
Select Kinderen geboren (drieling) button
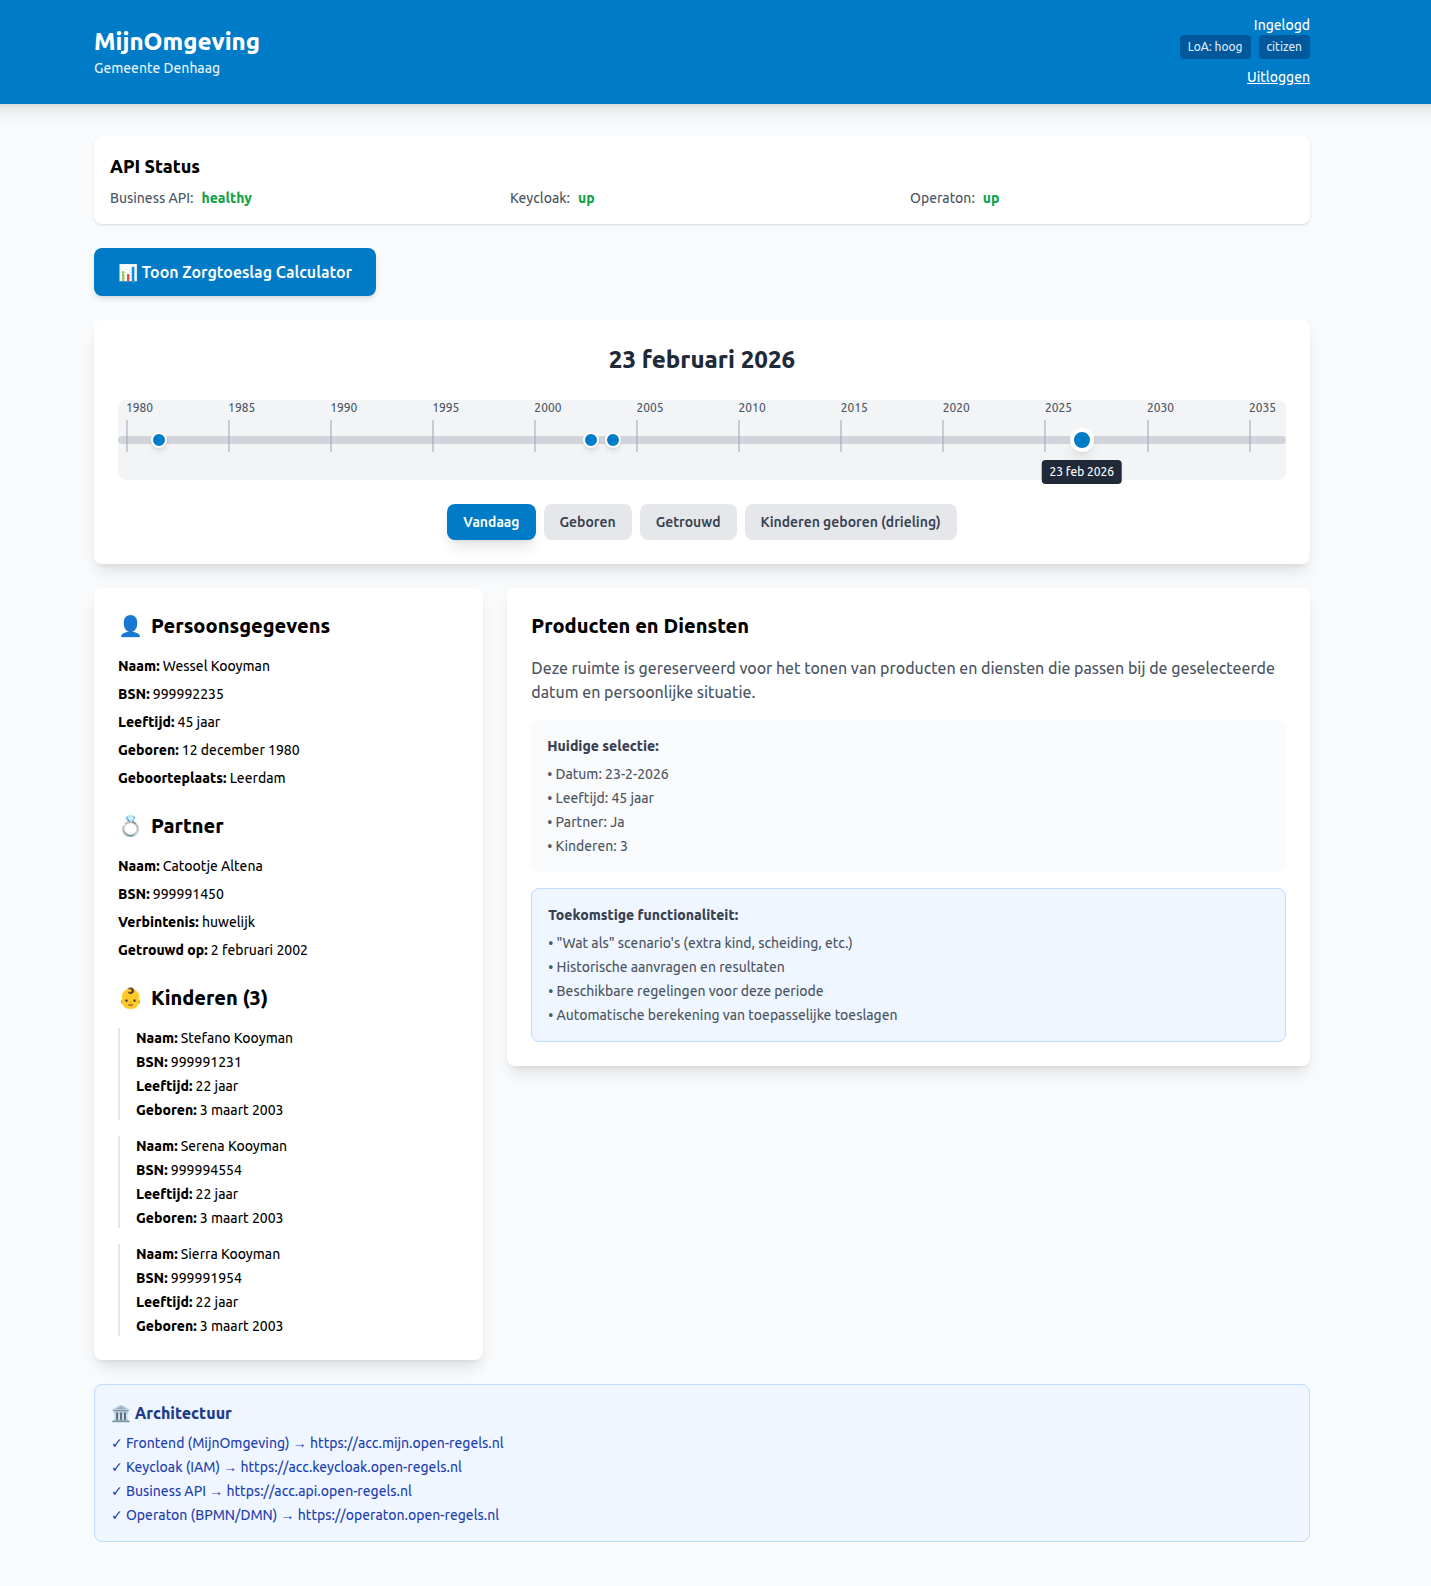(x=850, y=522)
